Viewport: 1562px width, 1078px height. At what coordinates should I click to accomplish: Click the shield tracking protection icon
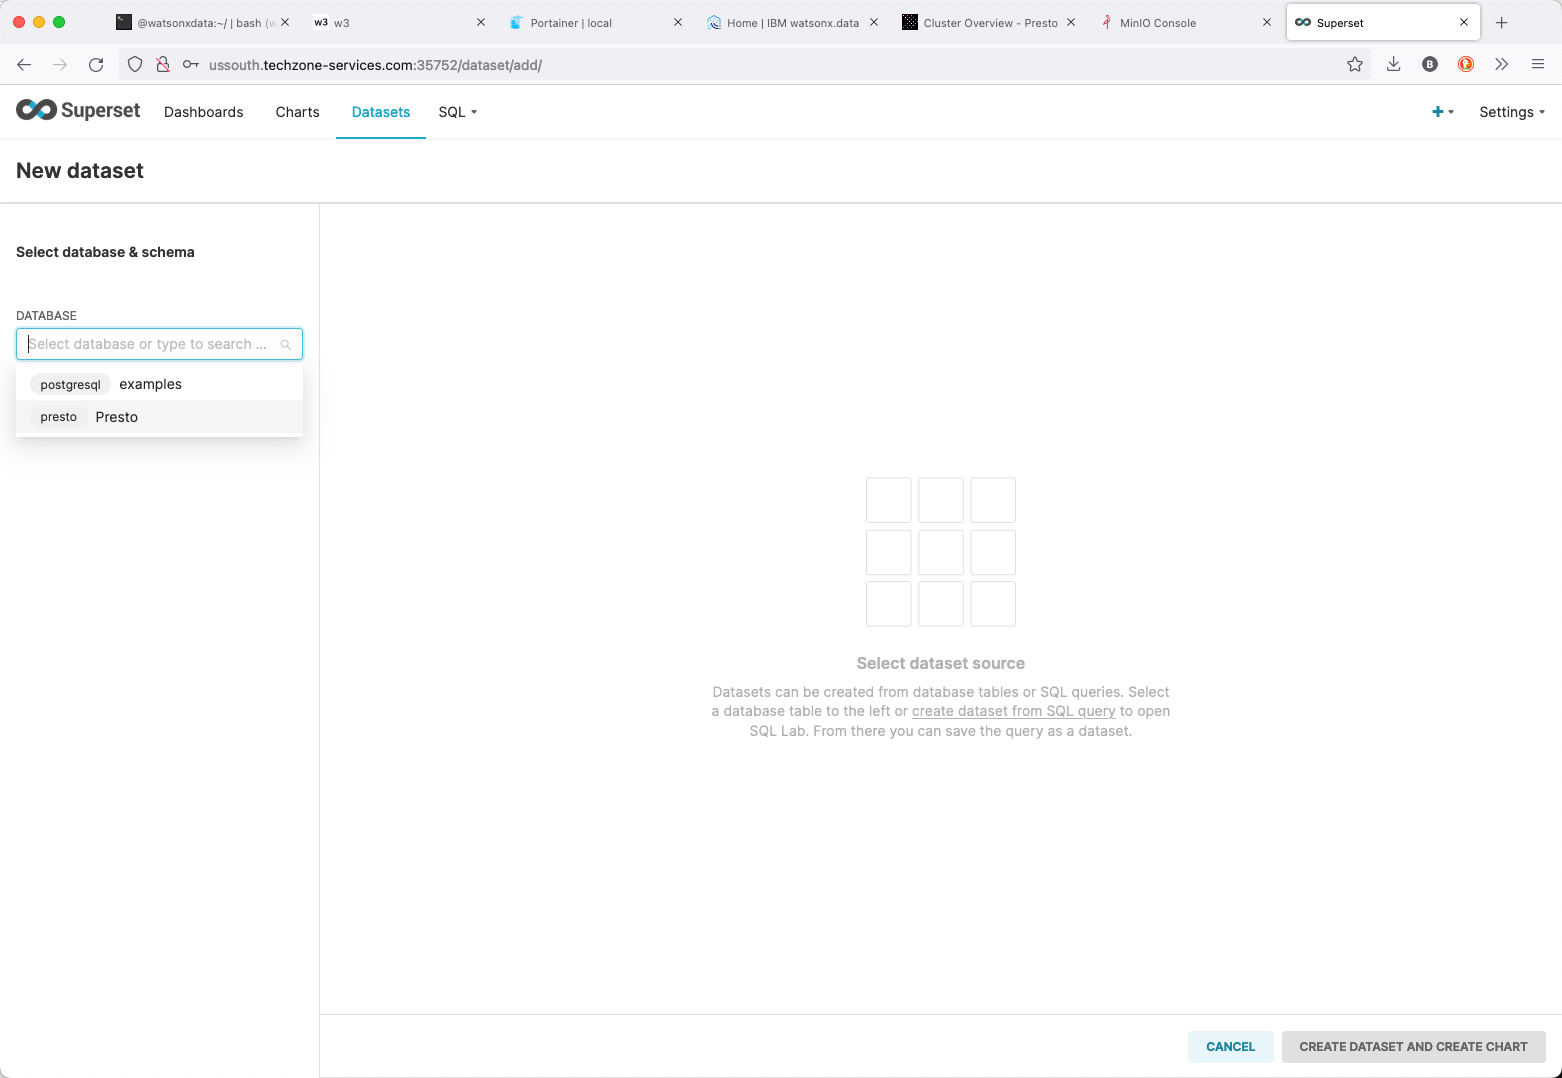pyautogui.click(x=135, y=64)
